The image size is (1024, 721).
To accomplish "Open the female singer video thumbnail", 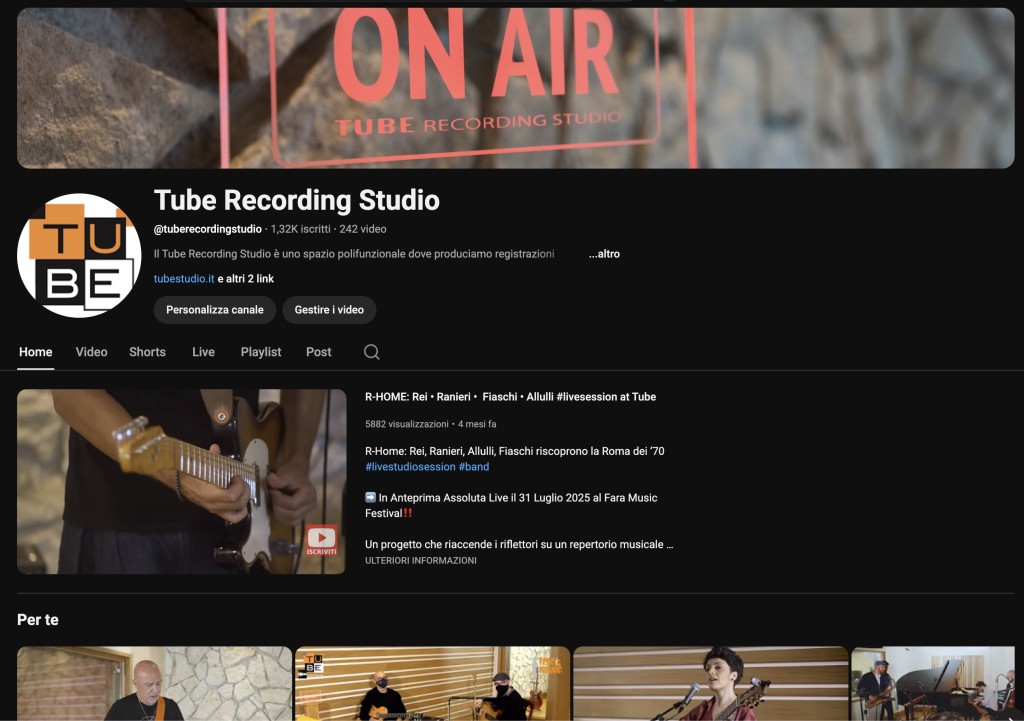I will (710, 684).
